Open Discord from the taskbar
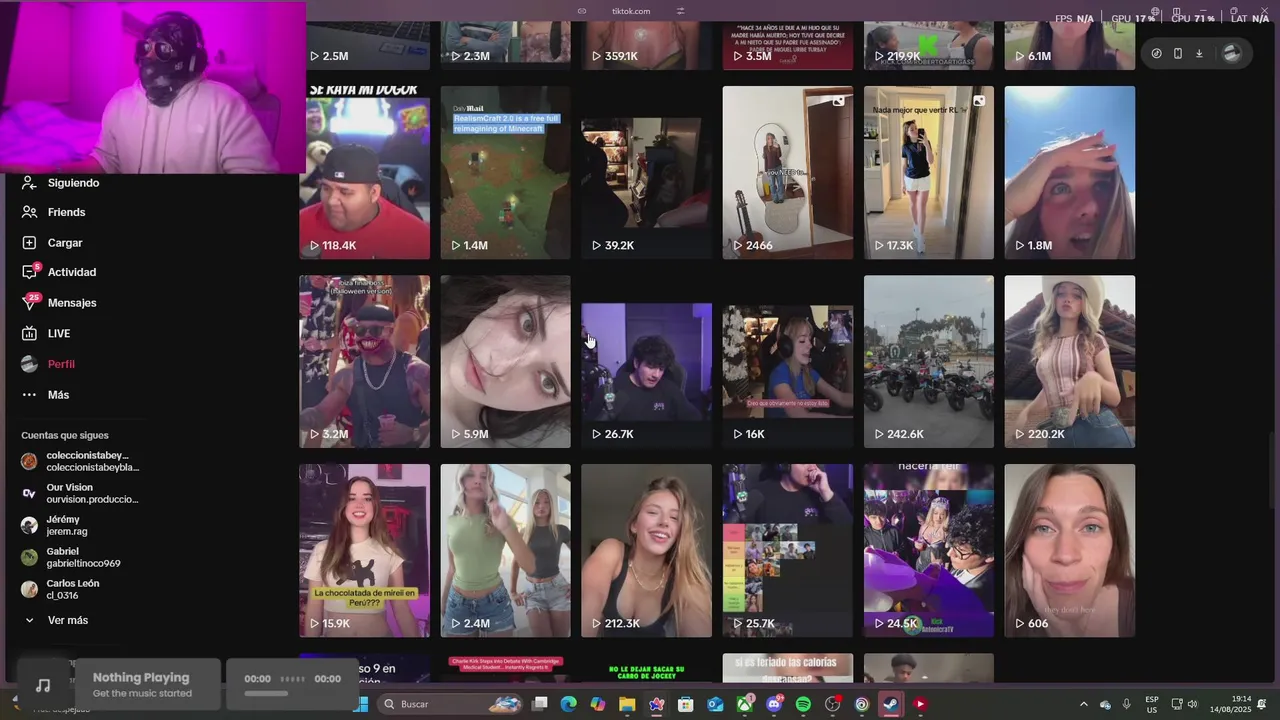The image size is (1280, 720). (774, 704)
